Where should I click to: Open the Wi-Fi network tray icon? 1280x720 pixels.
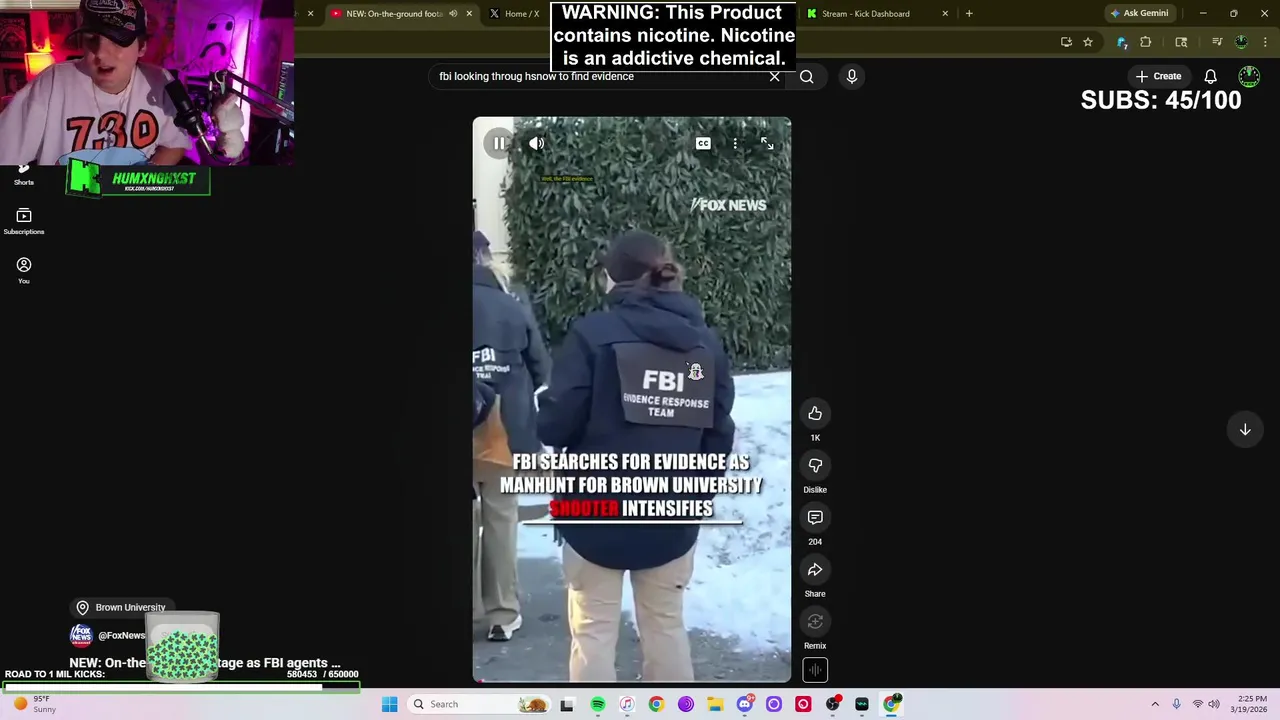click(x=1197, y=704)
